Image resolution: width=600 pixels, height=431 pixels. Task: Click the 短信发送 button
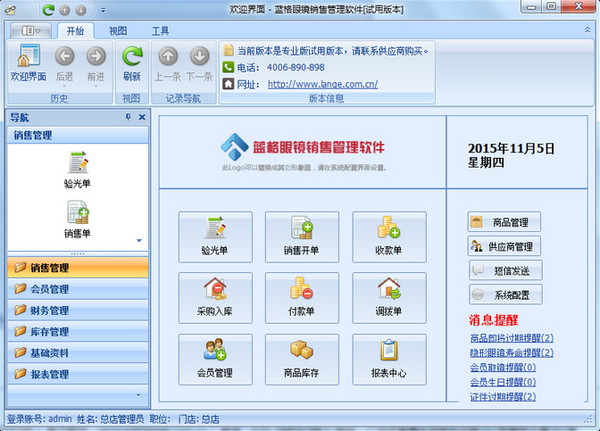click(x=505, y=270)
